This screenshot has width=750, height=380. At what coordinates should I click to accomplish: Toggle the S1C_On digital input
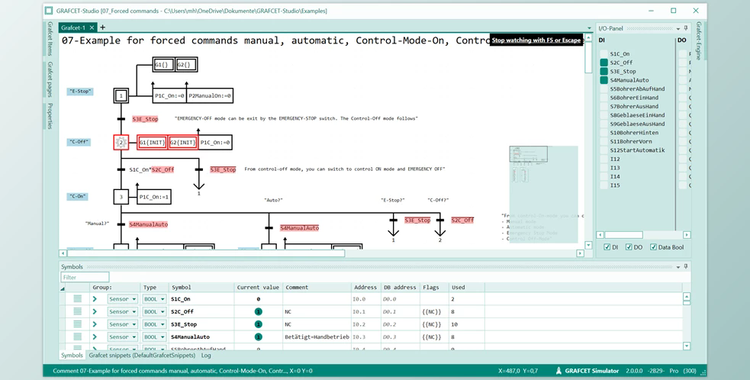[604, 54]
